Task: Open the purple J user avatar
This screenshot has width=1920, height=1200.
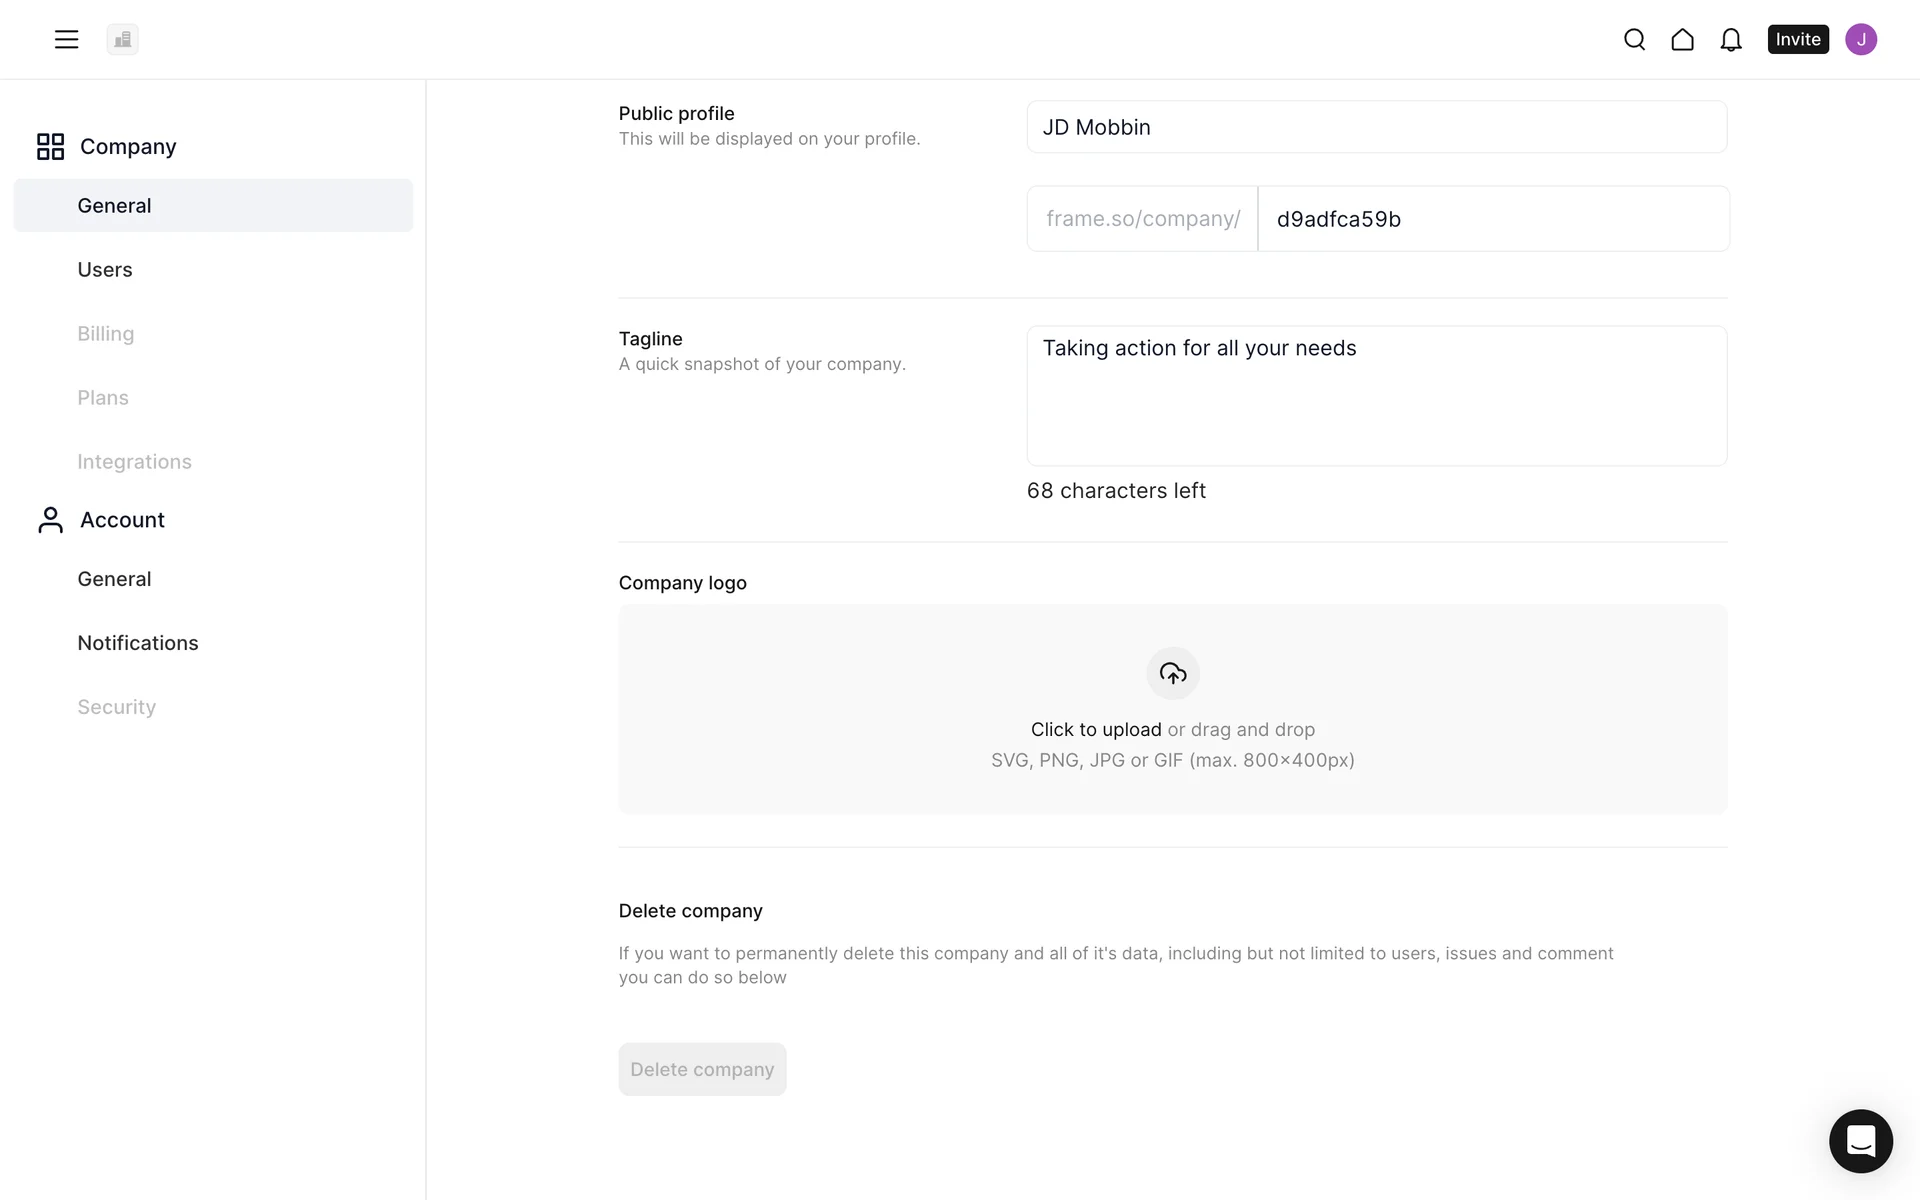Action: (x=1860, y=39)
